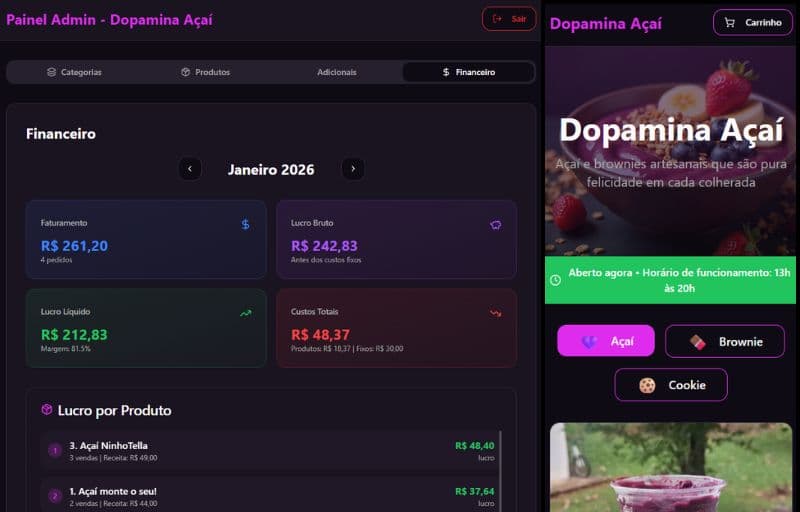800x512 pixels.
Task: Click the trending-up icon on Lucro Líquido
Action: [x=246, y=313]
